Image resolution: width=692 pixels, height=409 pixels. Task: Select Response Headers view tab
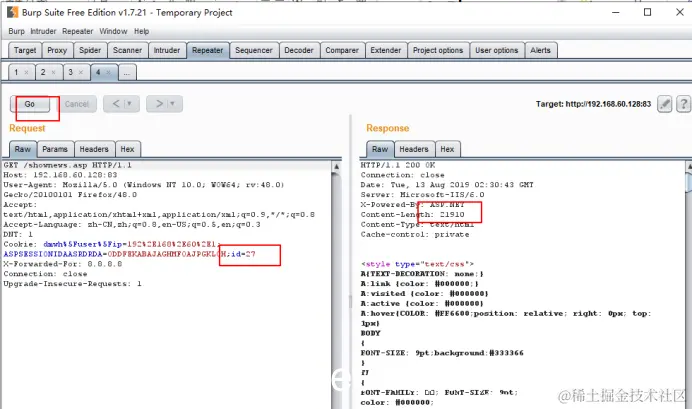414,149
